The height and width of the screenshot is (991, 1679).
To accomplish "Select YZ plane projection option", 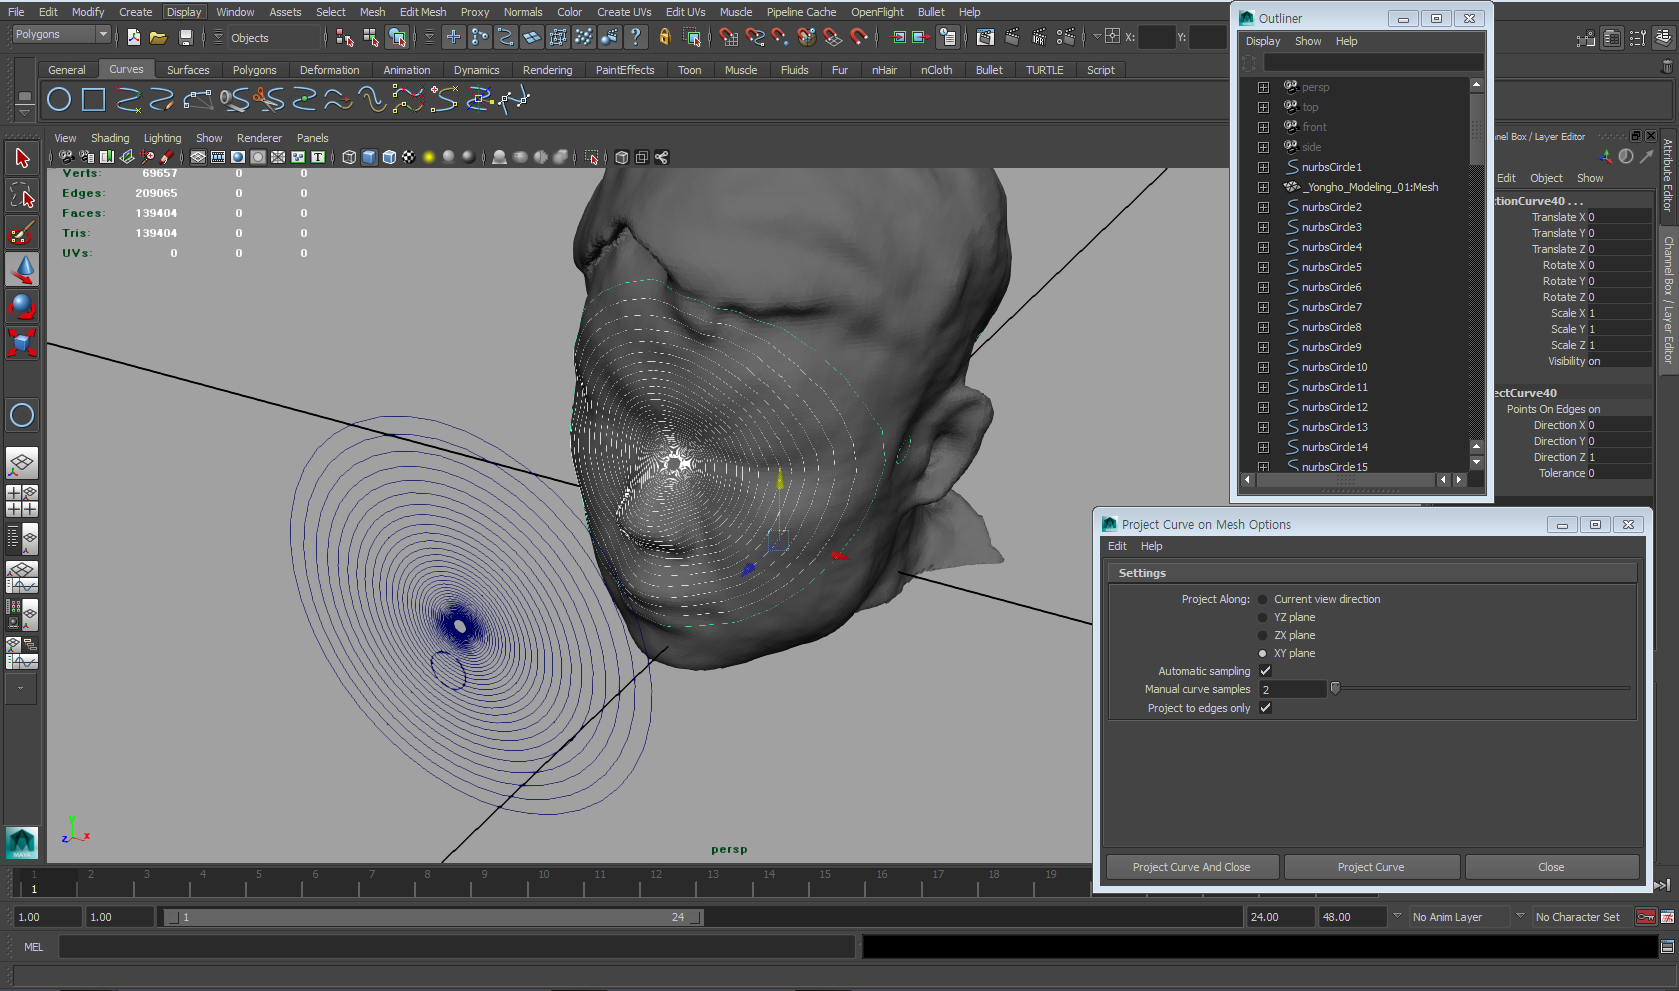I will pos(1263,618).
